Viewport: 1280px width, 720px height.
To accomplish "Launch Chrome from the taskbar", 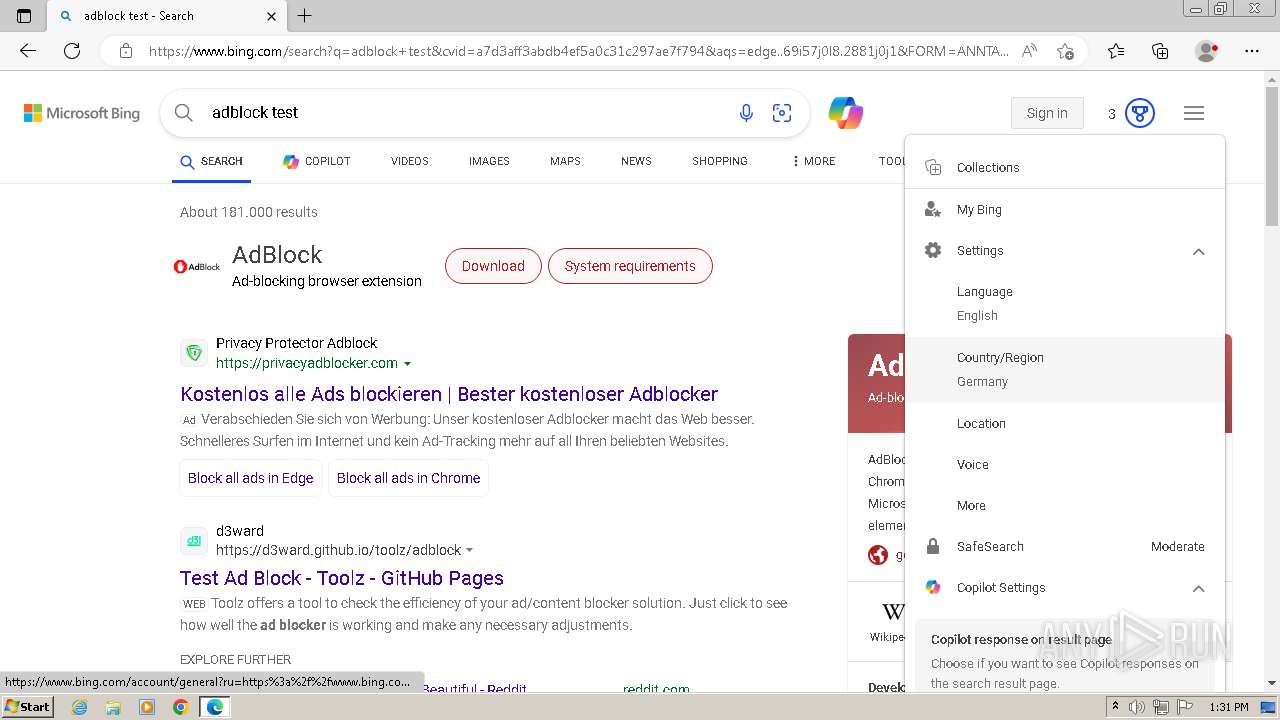I will tap(180, 707).
